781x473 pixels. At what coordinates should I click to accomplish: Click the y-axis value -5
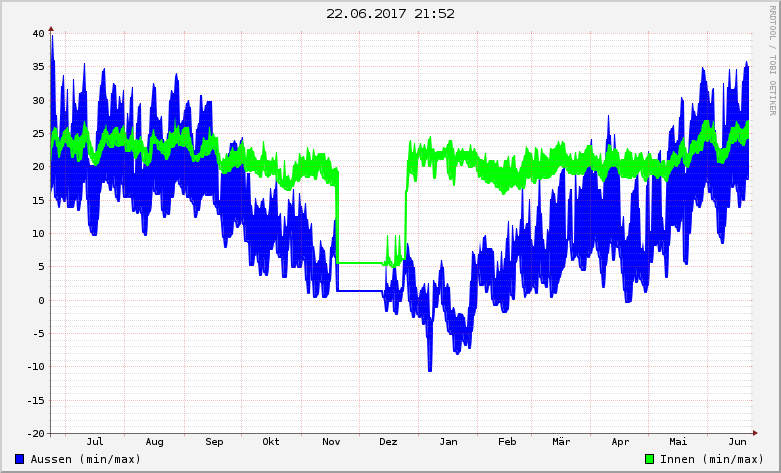[38, 334]
